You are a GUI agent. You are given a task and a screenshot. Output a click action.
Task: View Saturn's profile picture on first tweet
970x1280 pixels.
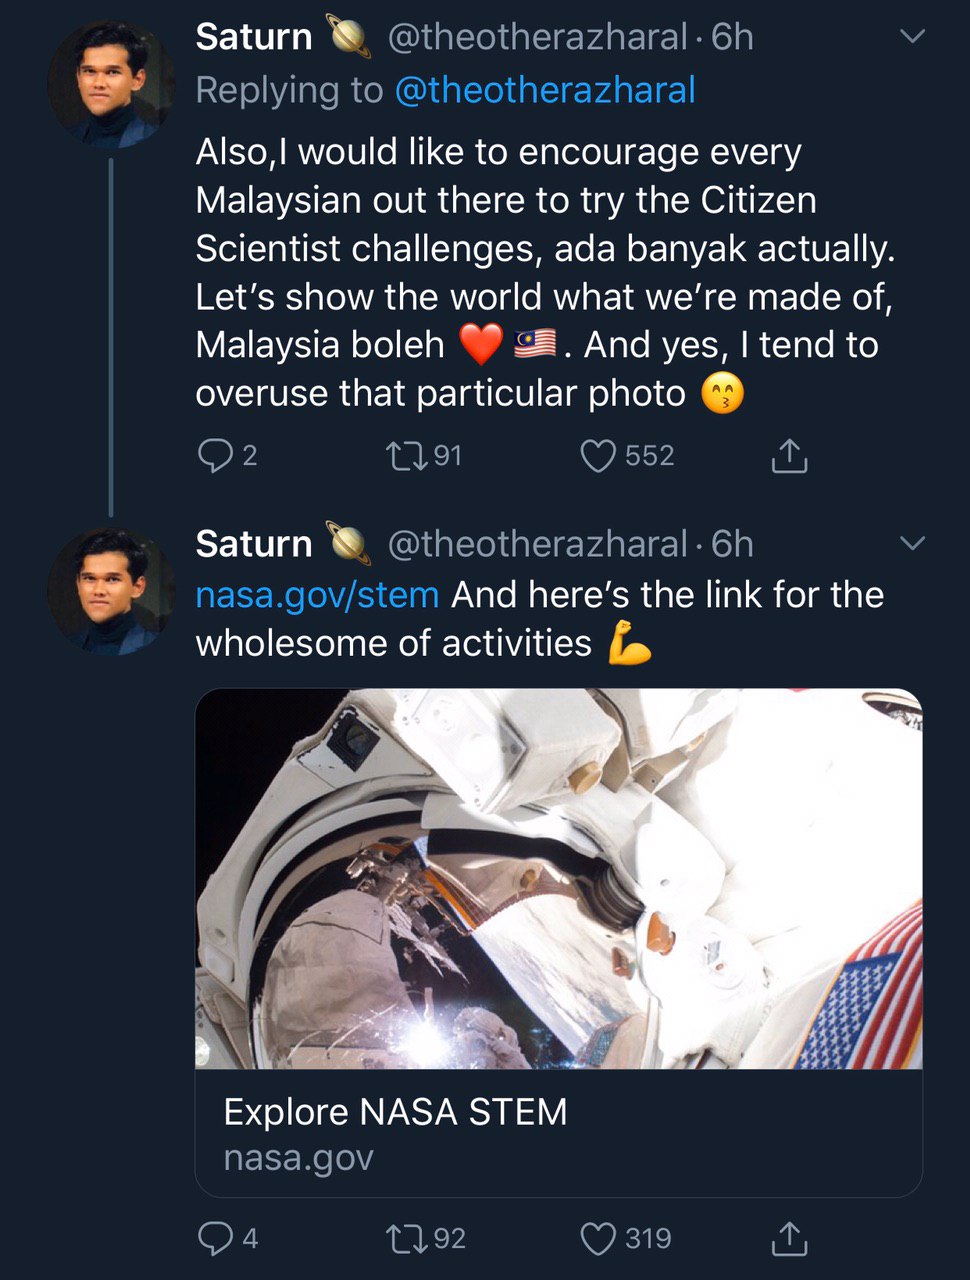click(x=110, y=83)
